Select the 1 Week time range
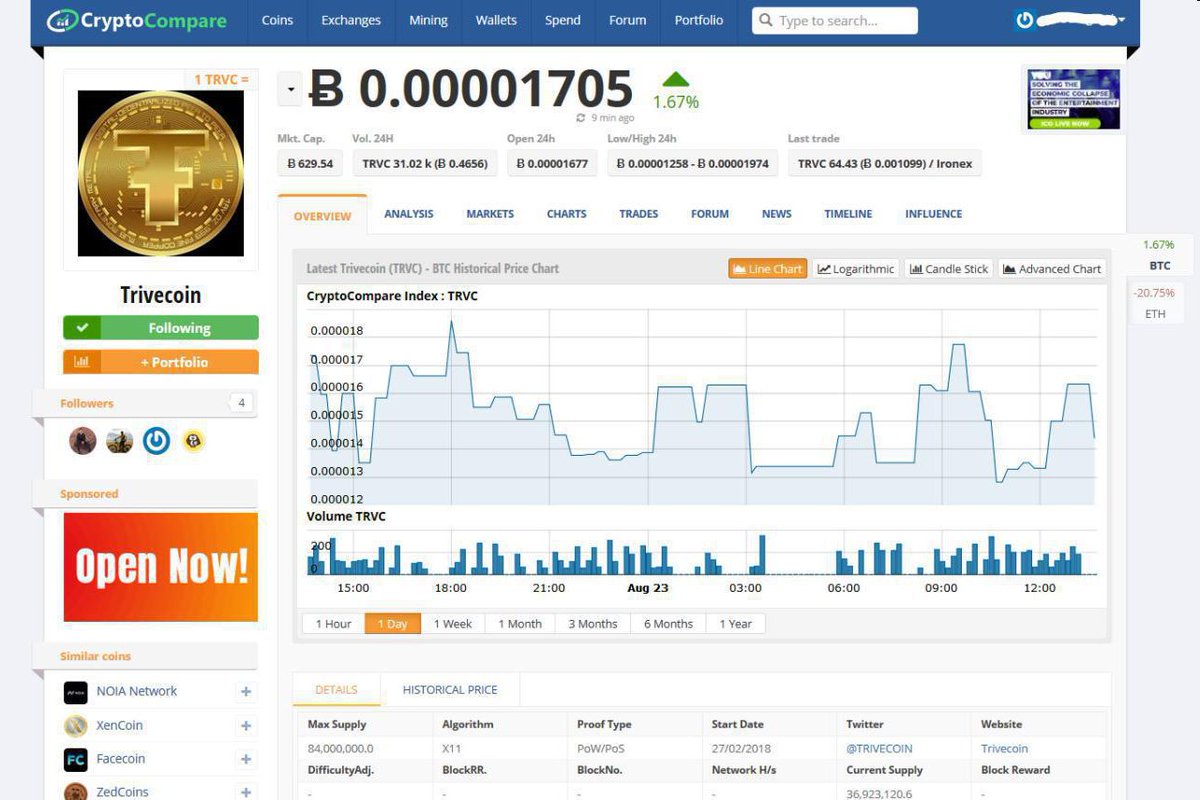This screenshot has width=1200, height=800. point(453,624)
